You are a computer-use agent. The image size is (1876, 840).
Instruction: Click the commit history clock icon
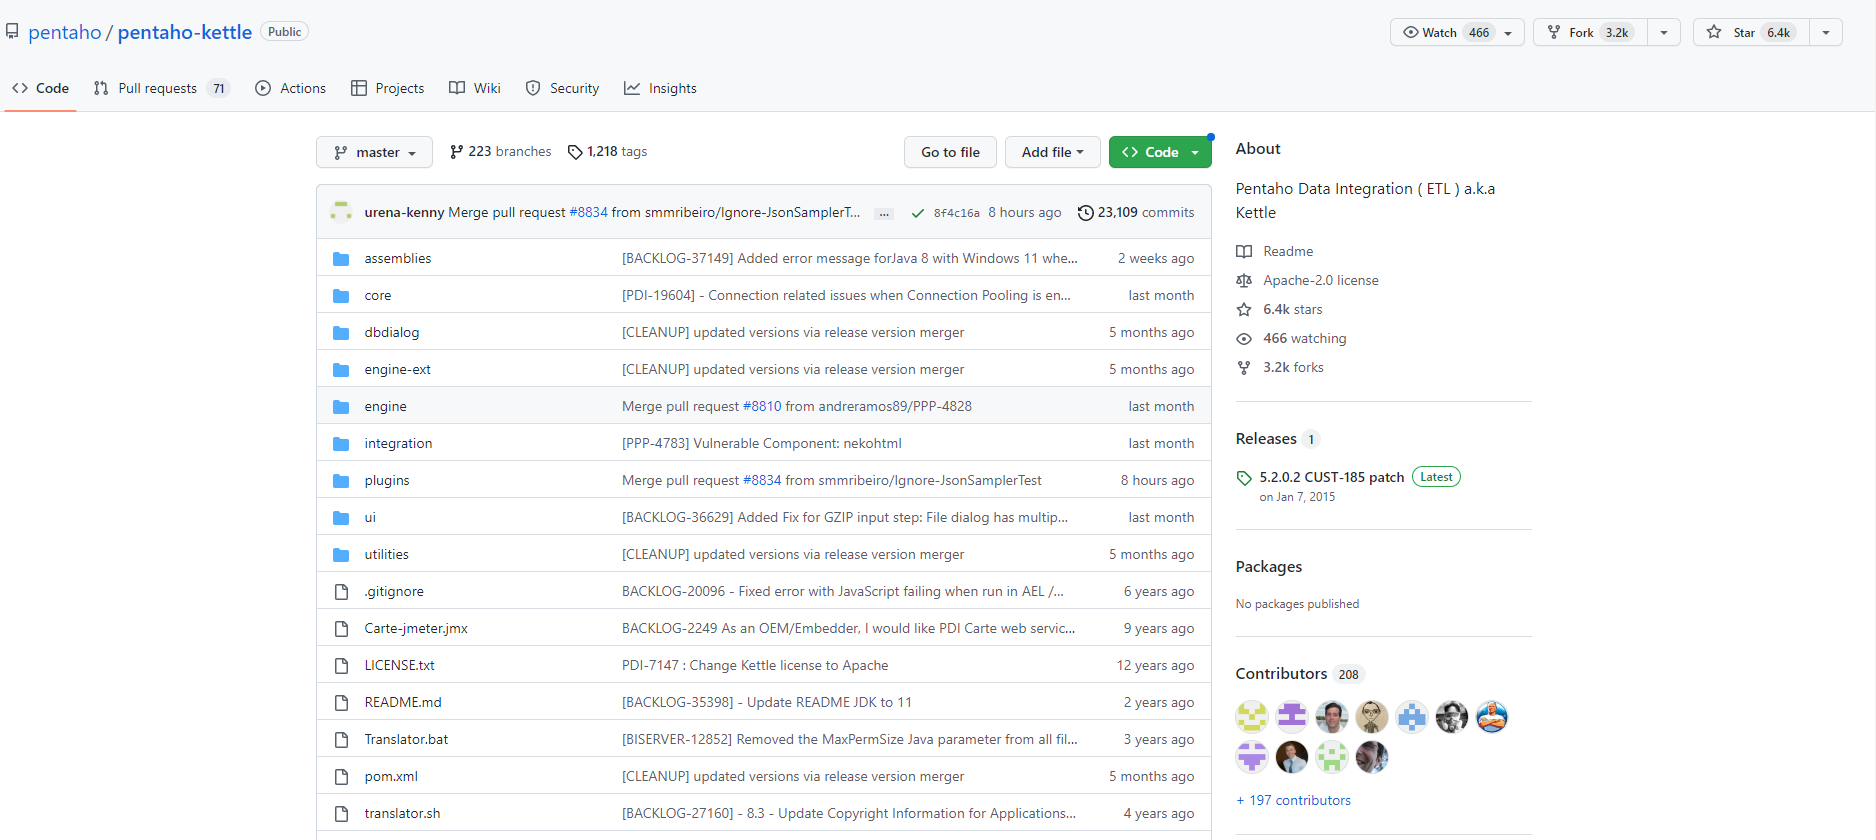1085,213
